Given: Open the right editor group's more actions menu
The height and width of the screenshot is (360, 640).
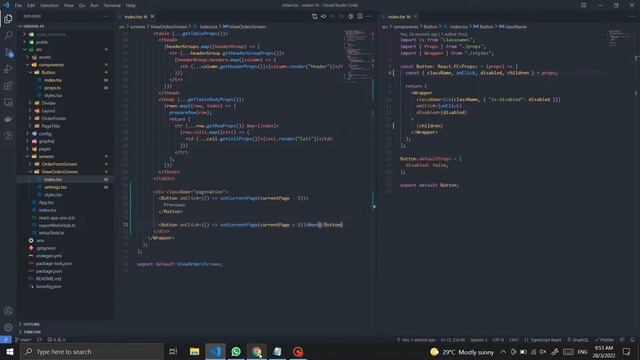Looking at the screenshot, I should point(632,17).
